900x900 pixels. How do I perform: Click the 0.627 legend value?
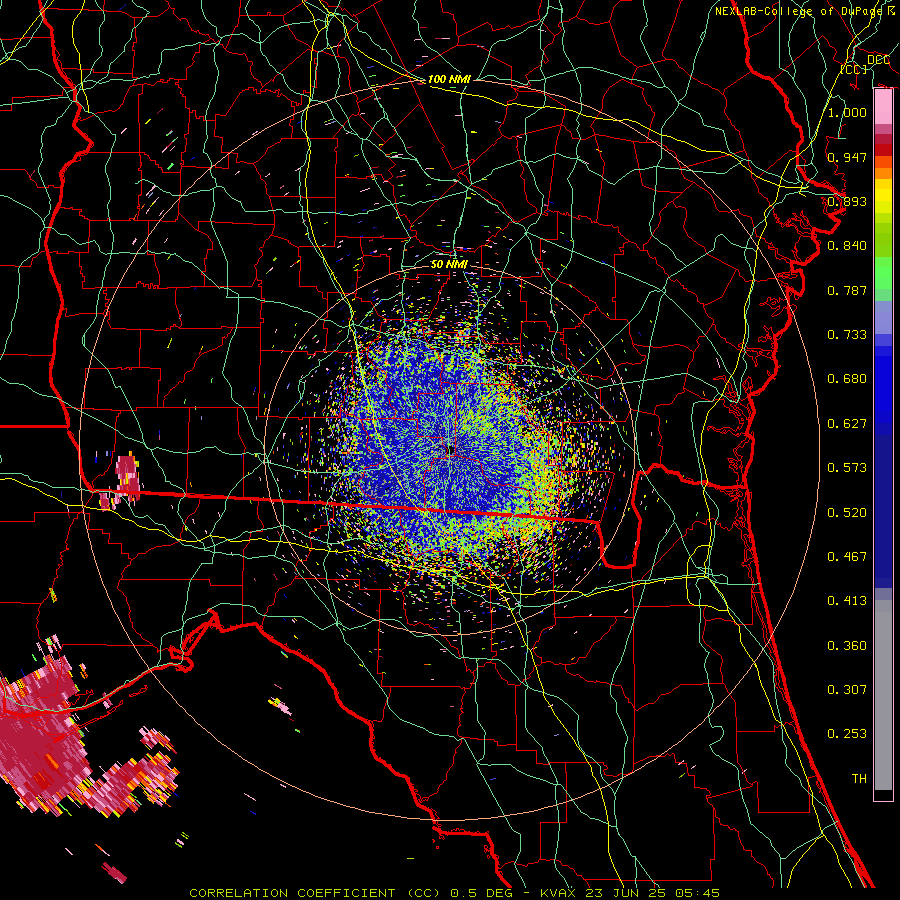847,424
